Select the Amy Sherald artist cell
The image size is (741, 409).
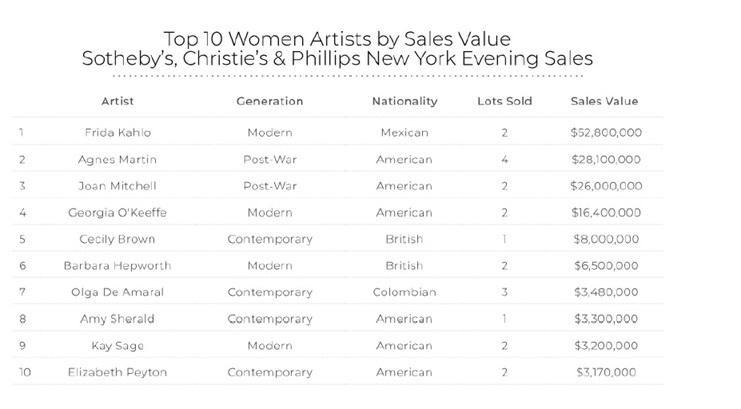click(118, 319)
